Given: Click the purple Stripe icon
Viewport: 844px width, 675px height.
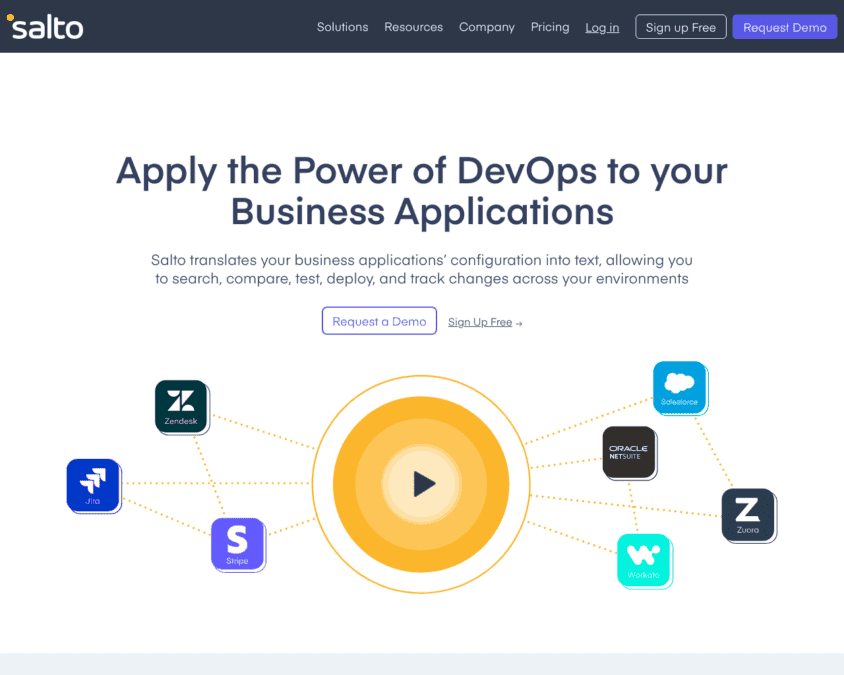Looking at the screenshot, I should 238,544.
